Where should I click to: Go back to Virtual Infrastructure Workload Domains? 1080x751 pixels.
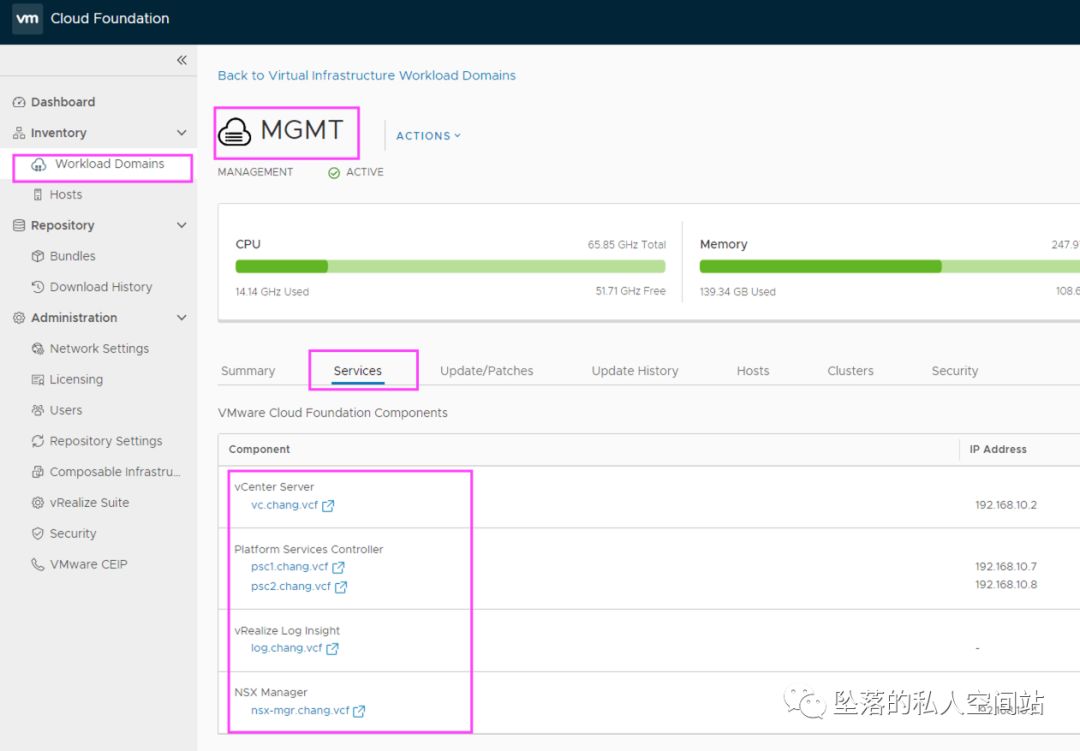[366, 75]
